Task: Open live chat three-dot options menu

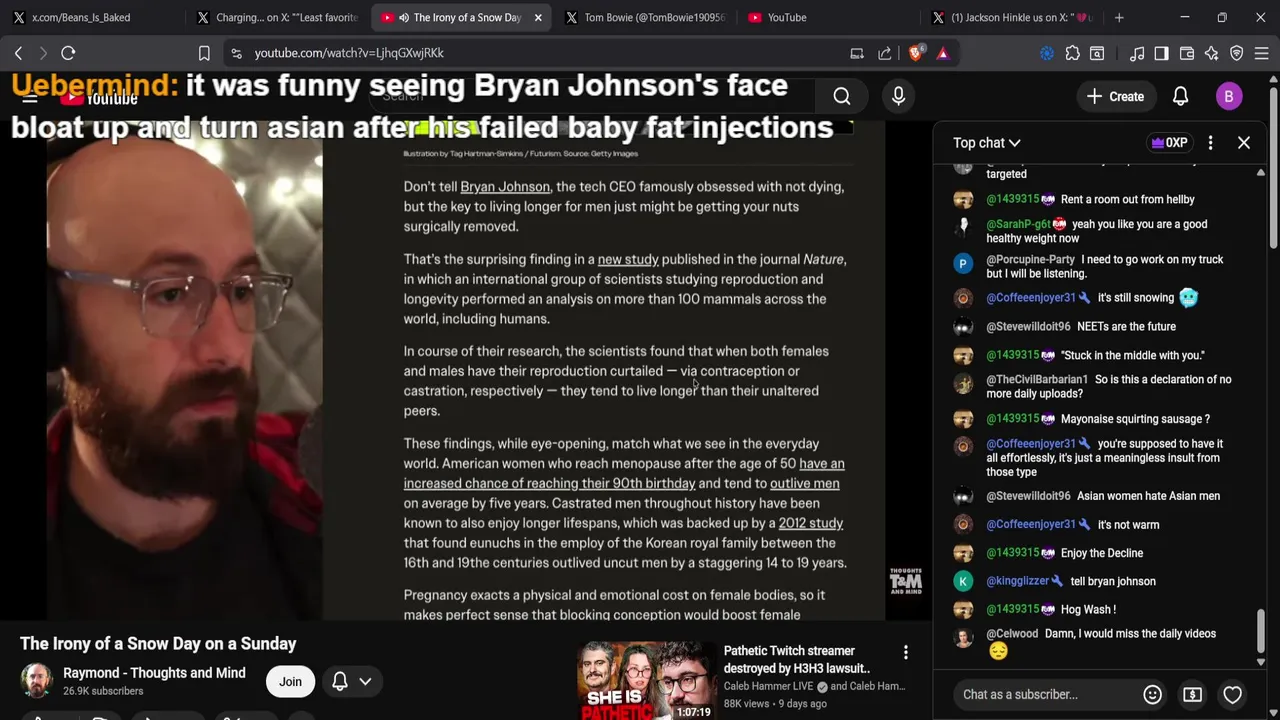Action: pyautogui.click(x=1210, y=143)
